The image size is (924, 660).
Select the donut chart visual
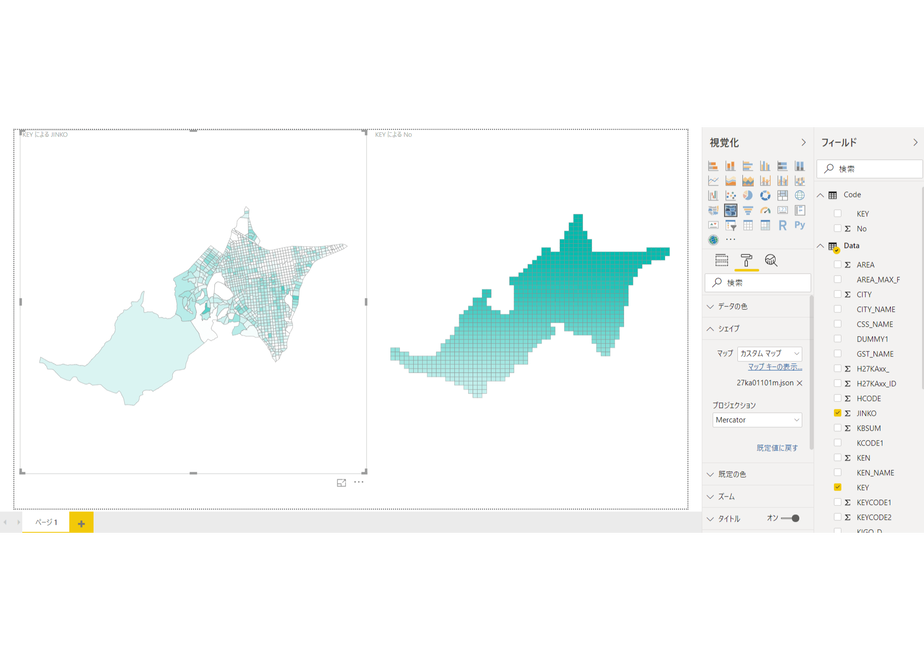pyautogui.click(x=765, y=195)
